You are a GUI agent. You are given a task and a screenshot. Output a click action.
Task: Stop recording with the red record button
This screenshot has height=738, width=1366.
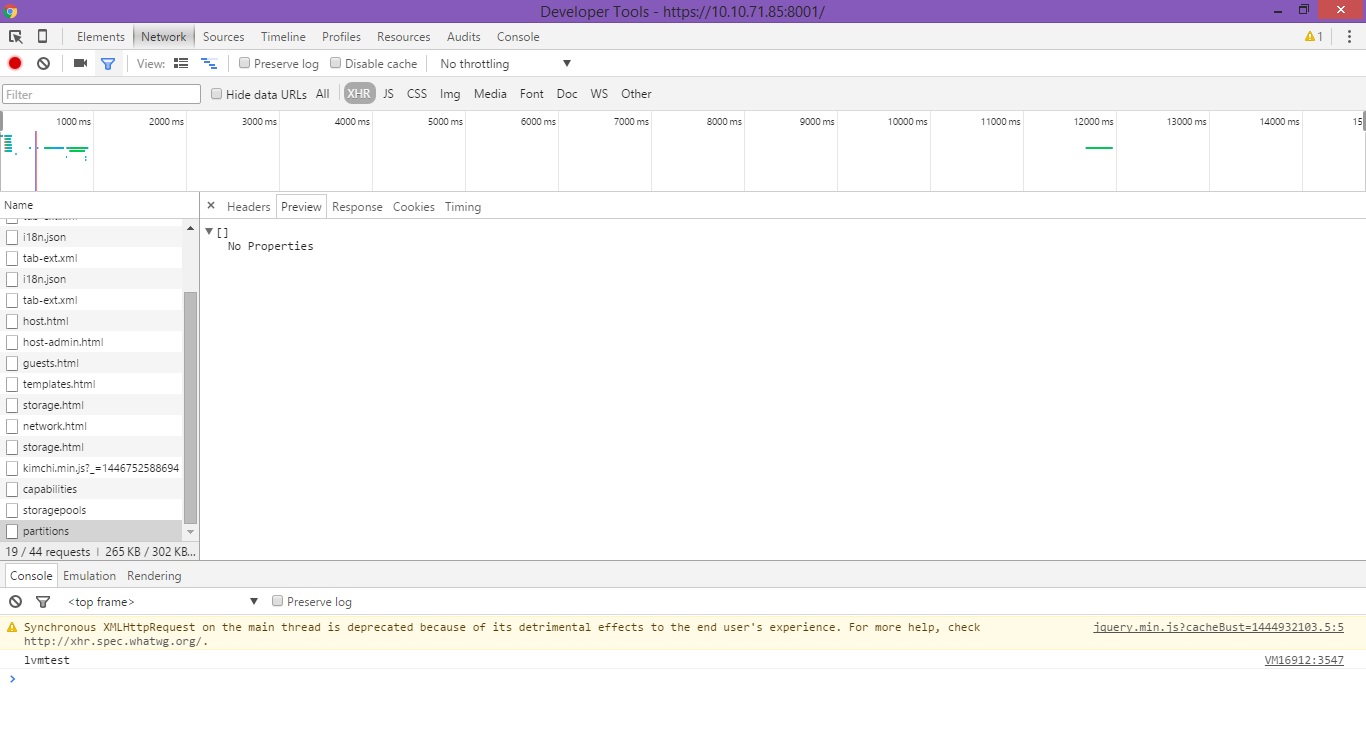click(x=15, y=63)
